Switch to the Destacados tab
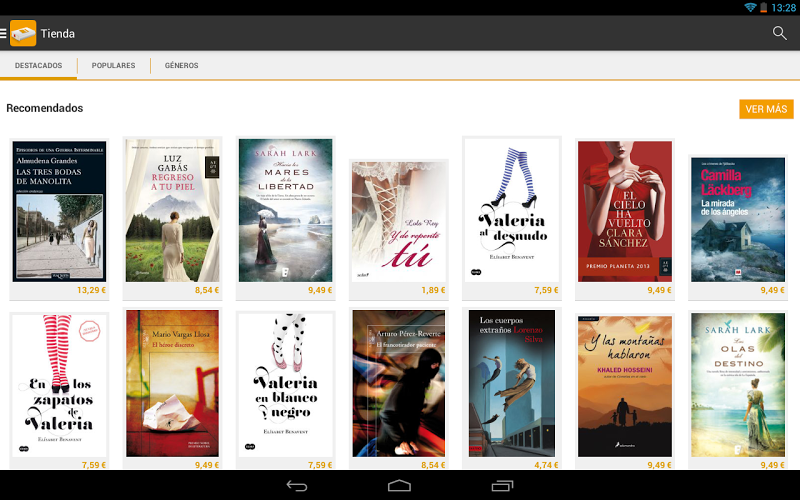Screen dimensions: 800x500 click(x=38, y=65)
